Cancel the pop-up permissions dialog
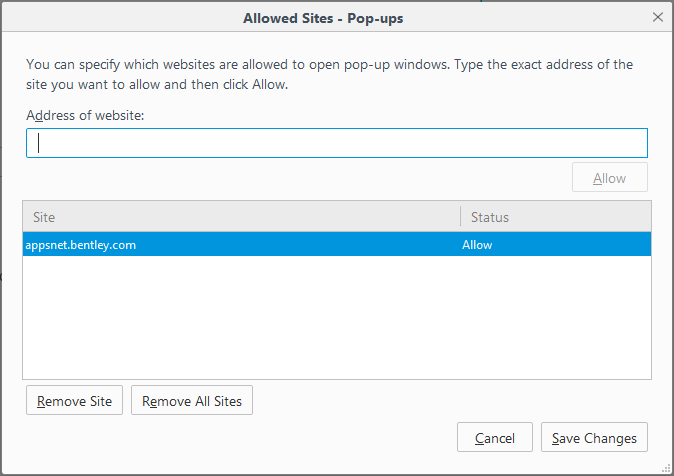Image resolution: width=674 pixels, height=476 pixels. point(495,437)
